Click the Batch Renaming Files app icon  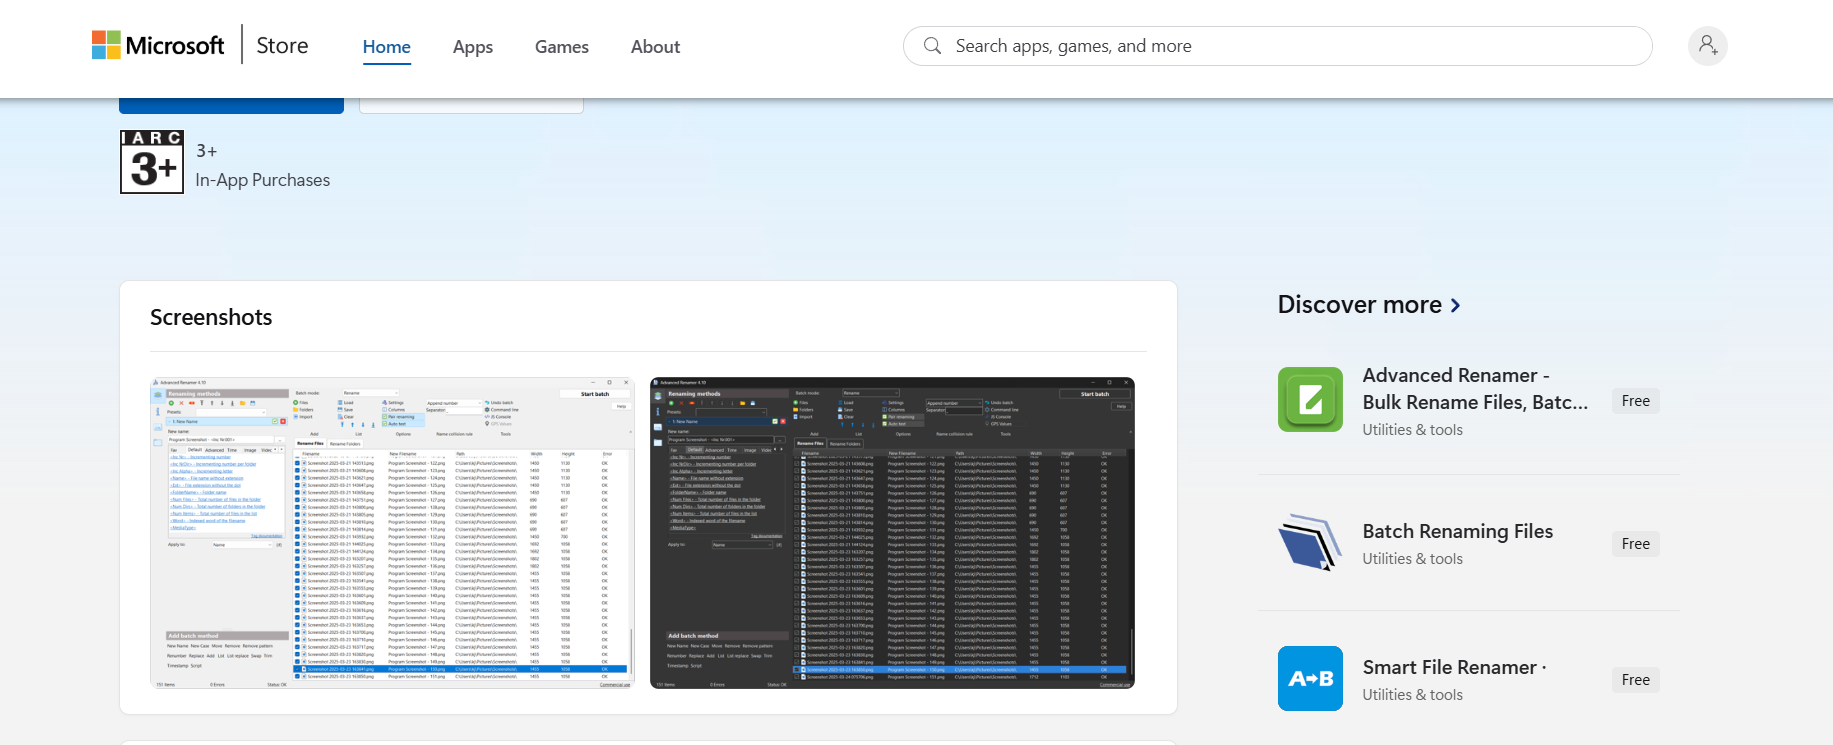coord(1310,543)
